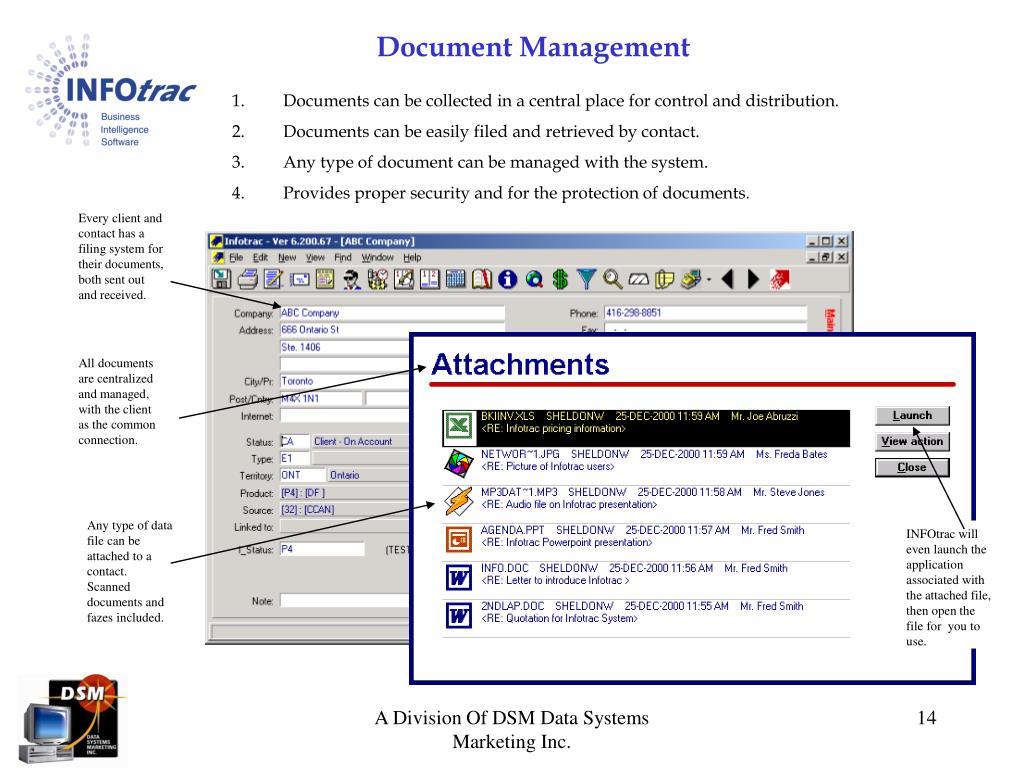1024x768 pixels.
Task: Open the blue month grid calendar icon
Action: pos(456,280)
